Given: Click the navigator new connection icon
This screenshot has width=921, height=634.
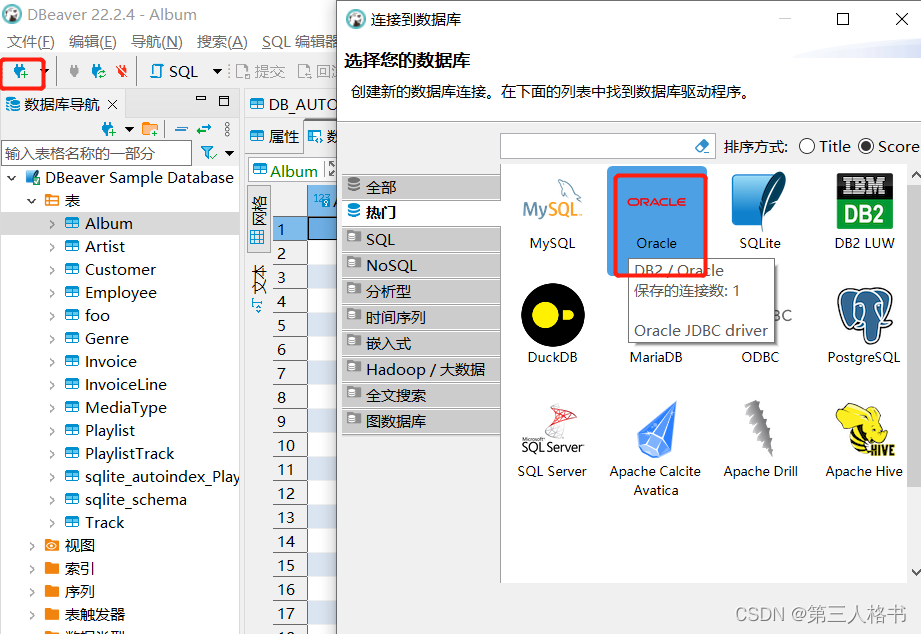Looking at the screenshot, I should [109, 129].
